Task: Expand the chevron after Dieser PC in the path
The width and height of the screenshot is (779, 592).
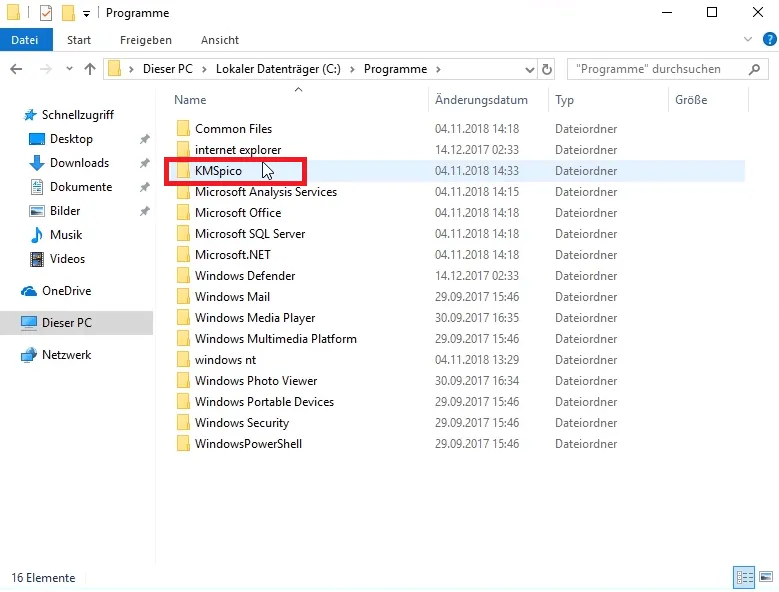Action: point(204,69)
